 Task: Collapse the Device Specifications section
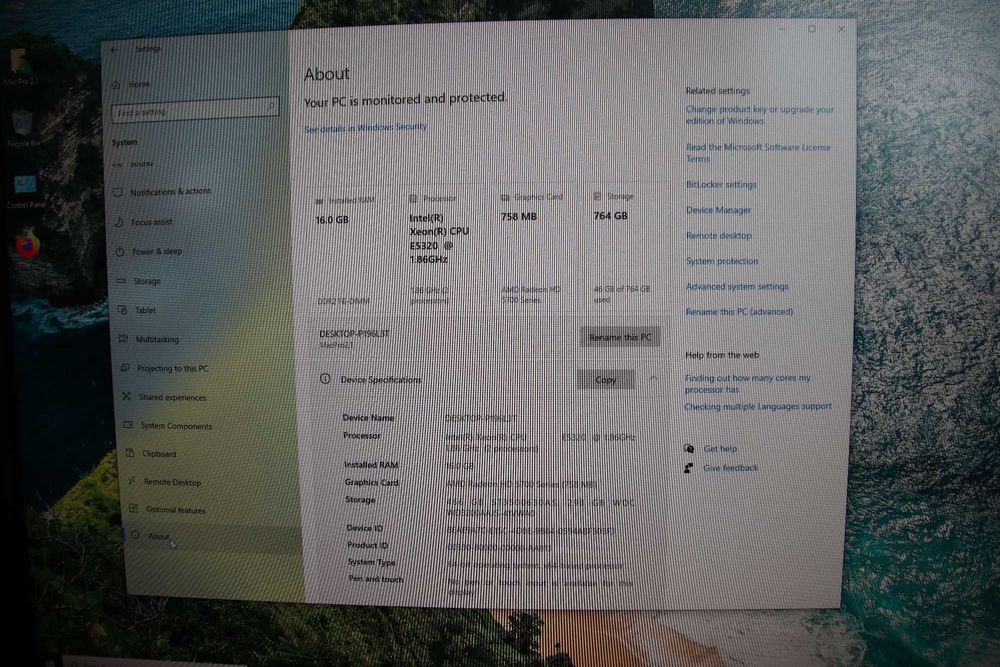[653, 379]
